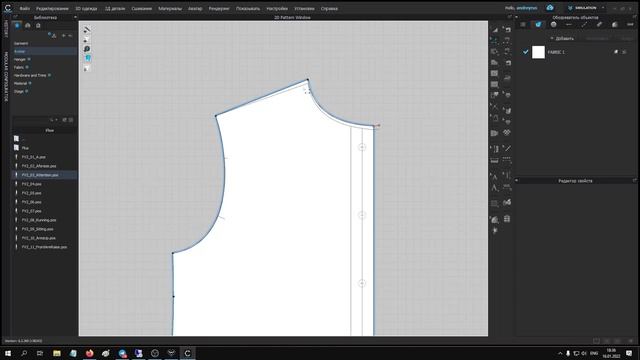Click the Добавить button to add fabric
Viewport: 640px width, 360px height.
[x=562, y=38]
